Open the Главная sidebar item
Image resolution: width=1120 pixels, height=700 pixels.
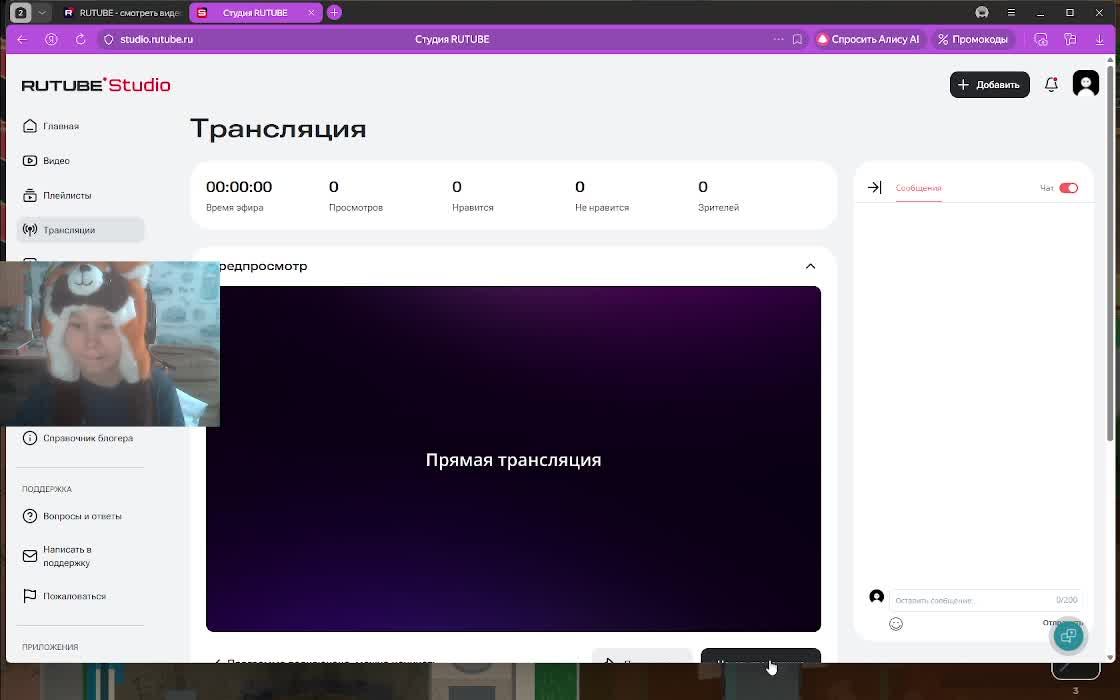[51, 126]
